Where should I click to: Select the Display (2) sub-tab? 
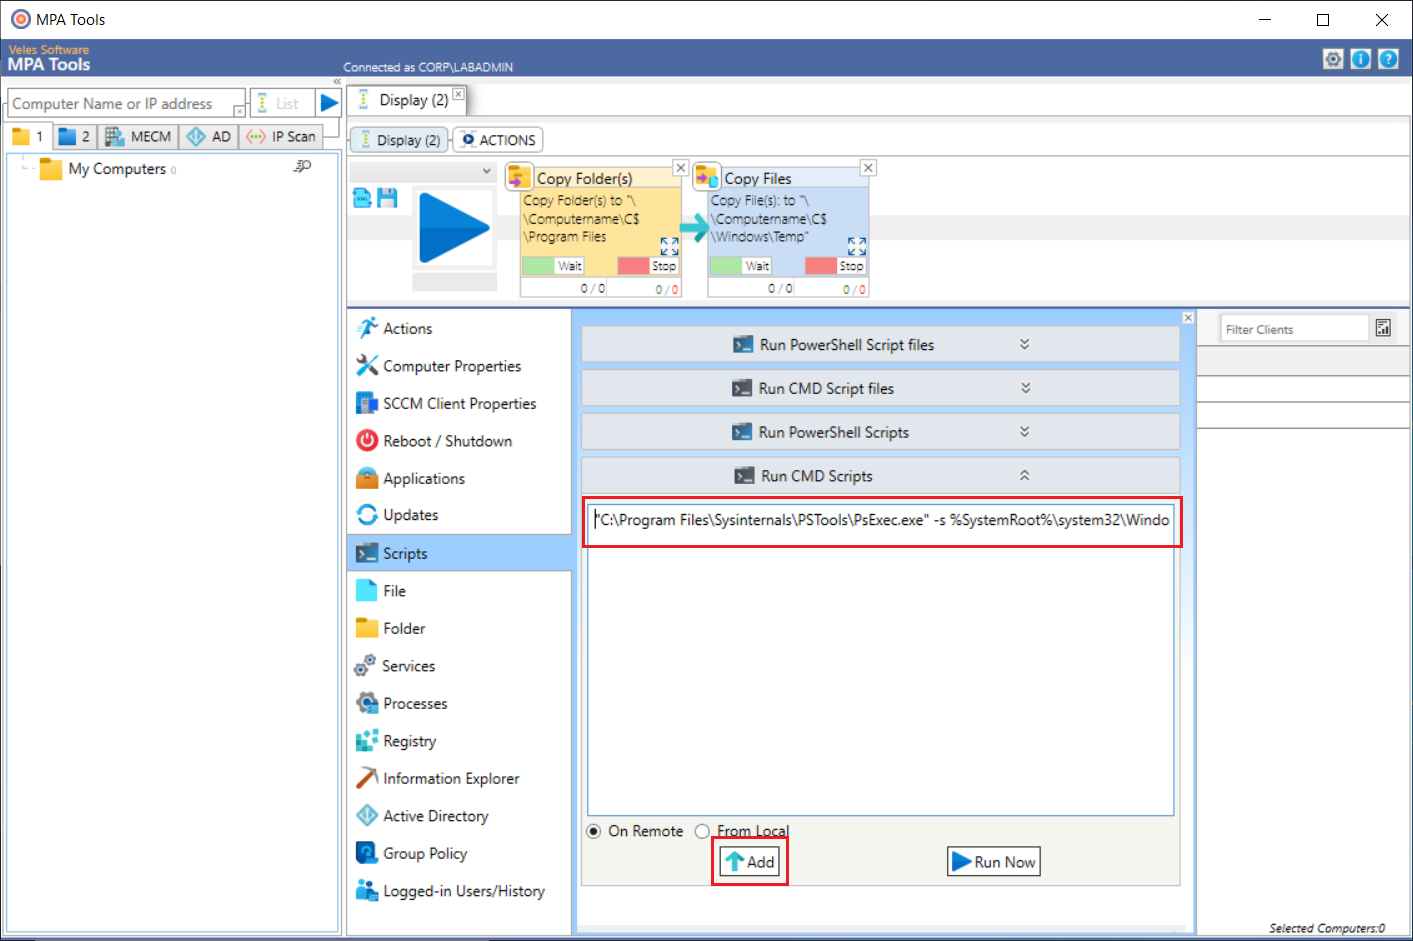[x=400, y=140]
